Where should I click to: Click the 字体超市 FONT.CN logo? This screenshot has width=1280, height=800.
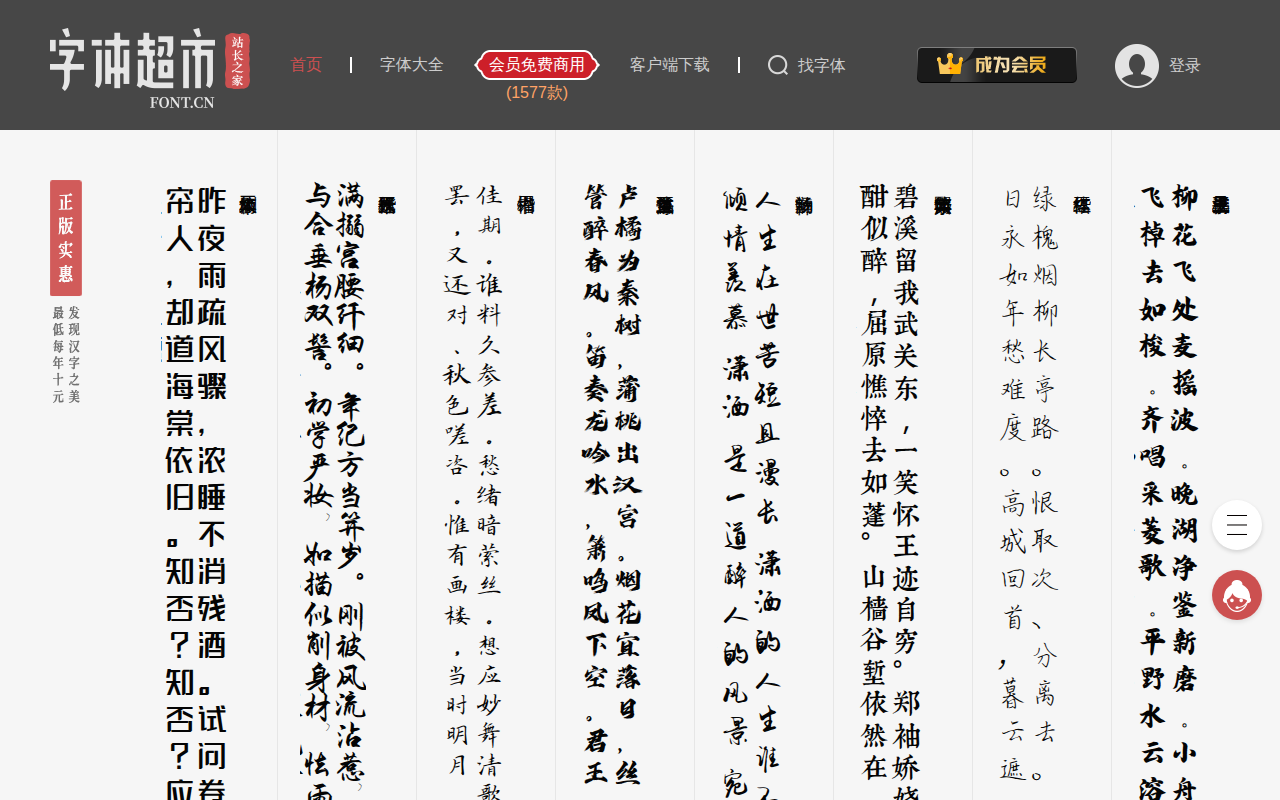click(x=150, y=68)
